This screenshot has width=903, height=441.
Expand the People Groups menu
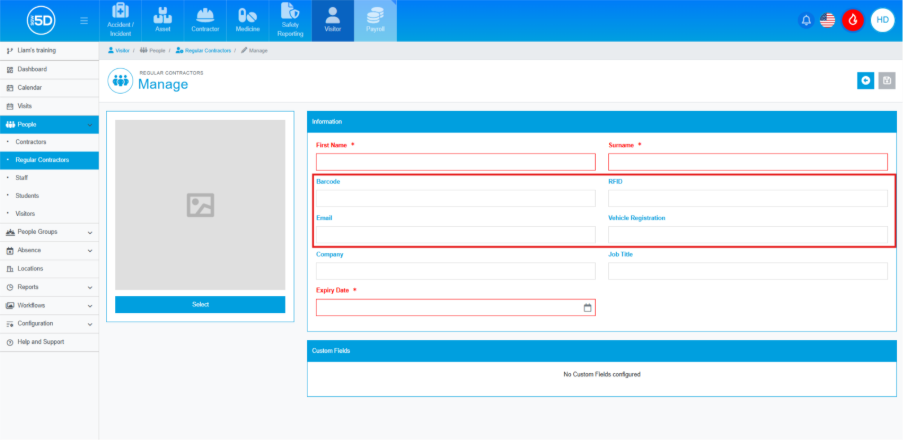[x=49, y=232]
